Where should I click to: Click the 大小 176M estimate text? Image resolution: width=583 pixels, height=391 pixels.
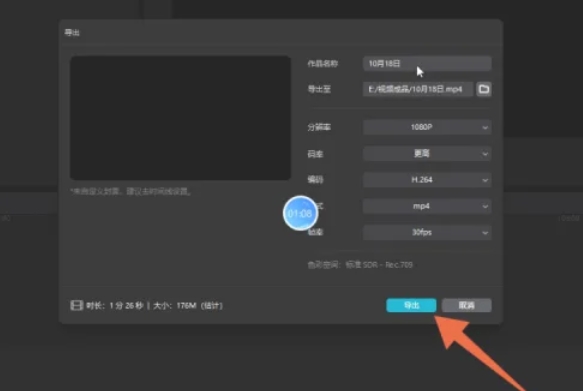(188, 306)
